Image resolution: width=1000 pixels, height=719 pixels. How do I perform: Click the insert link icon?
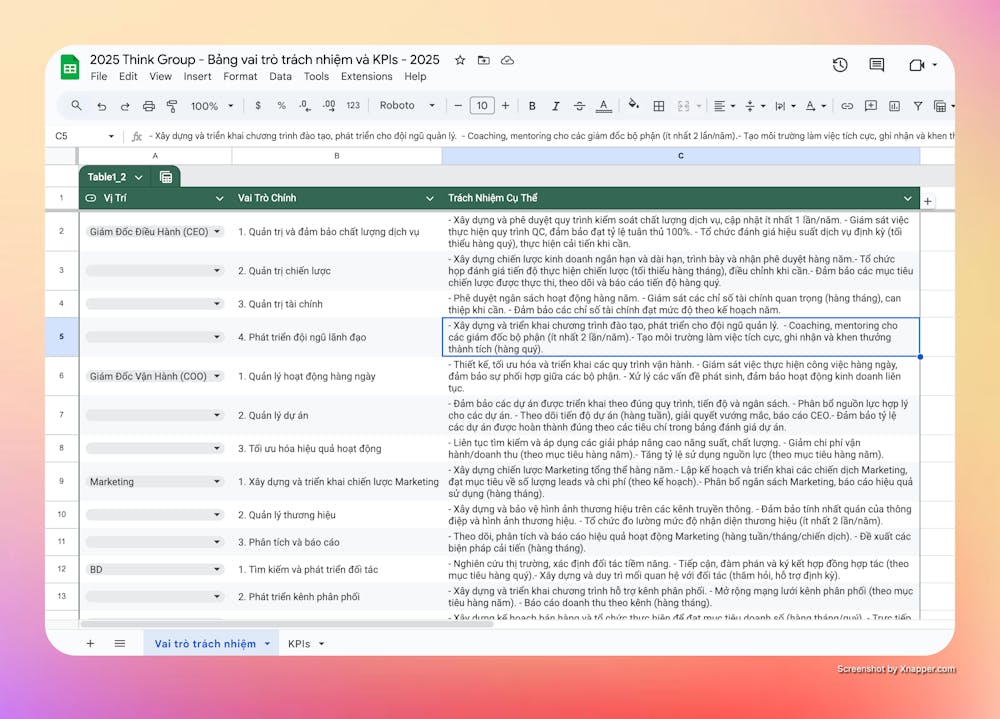point(847,106)
